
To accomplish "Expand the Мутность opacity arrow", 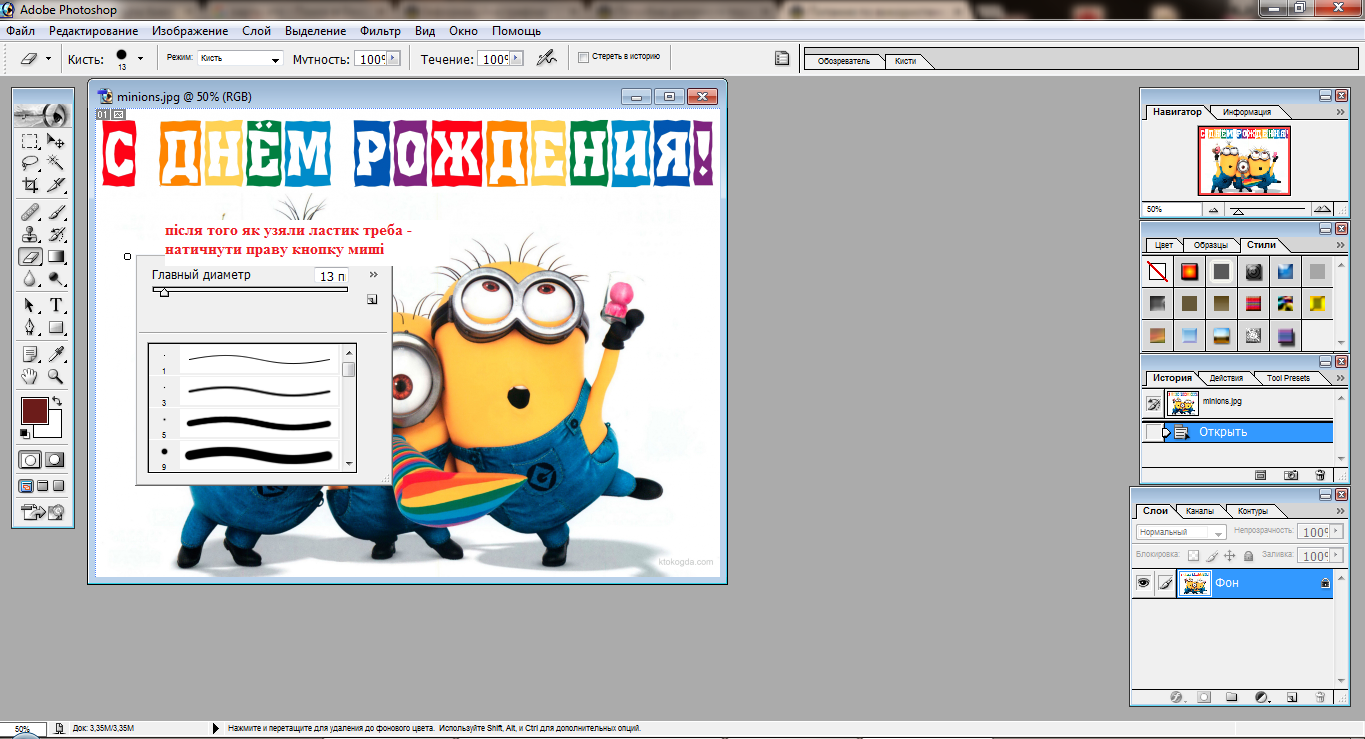I will click(x=393, y=59).
